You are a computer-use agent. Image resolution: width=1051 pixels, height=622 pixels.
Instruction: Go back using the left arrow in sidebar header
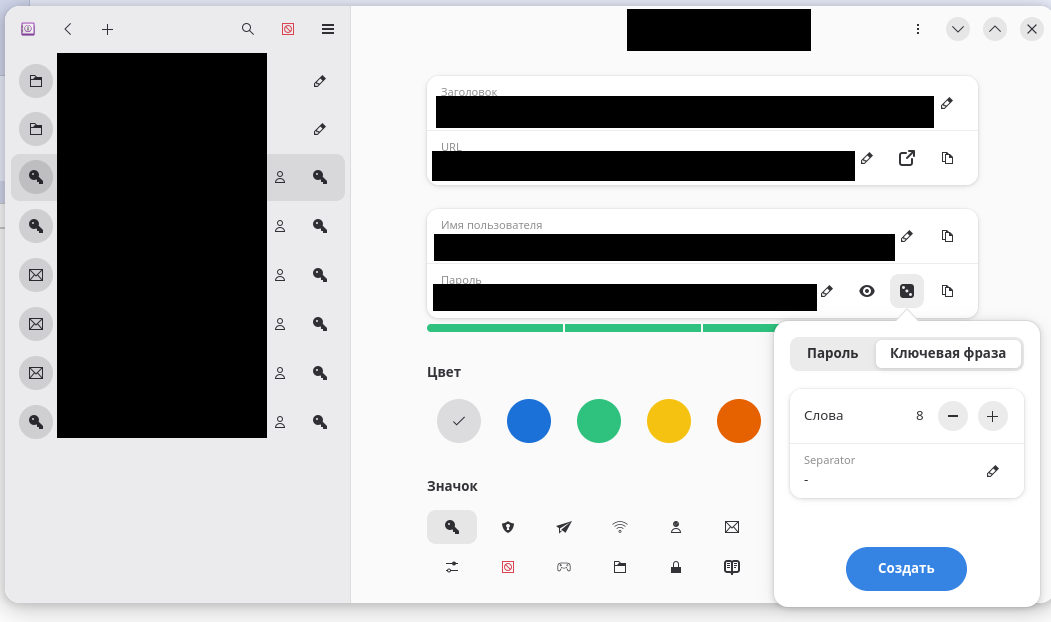click(x=68, y=29)
